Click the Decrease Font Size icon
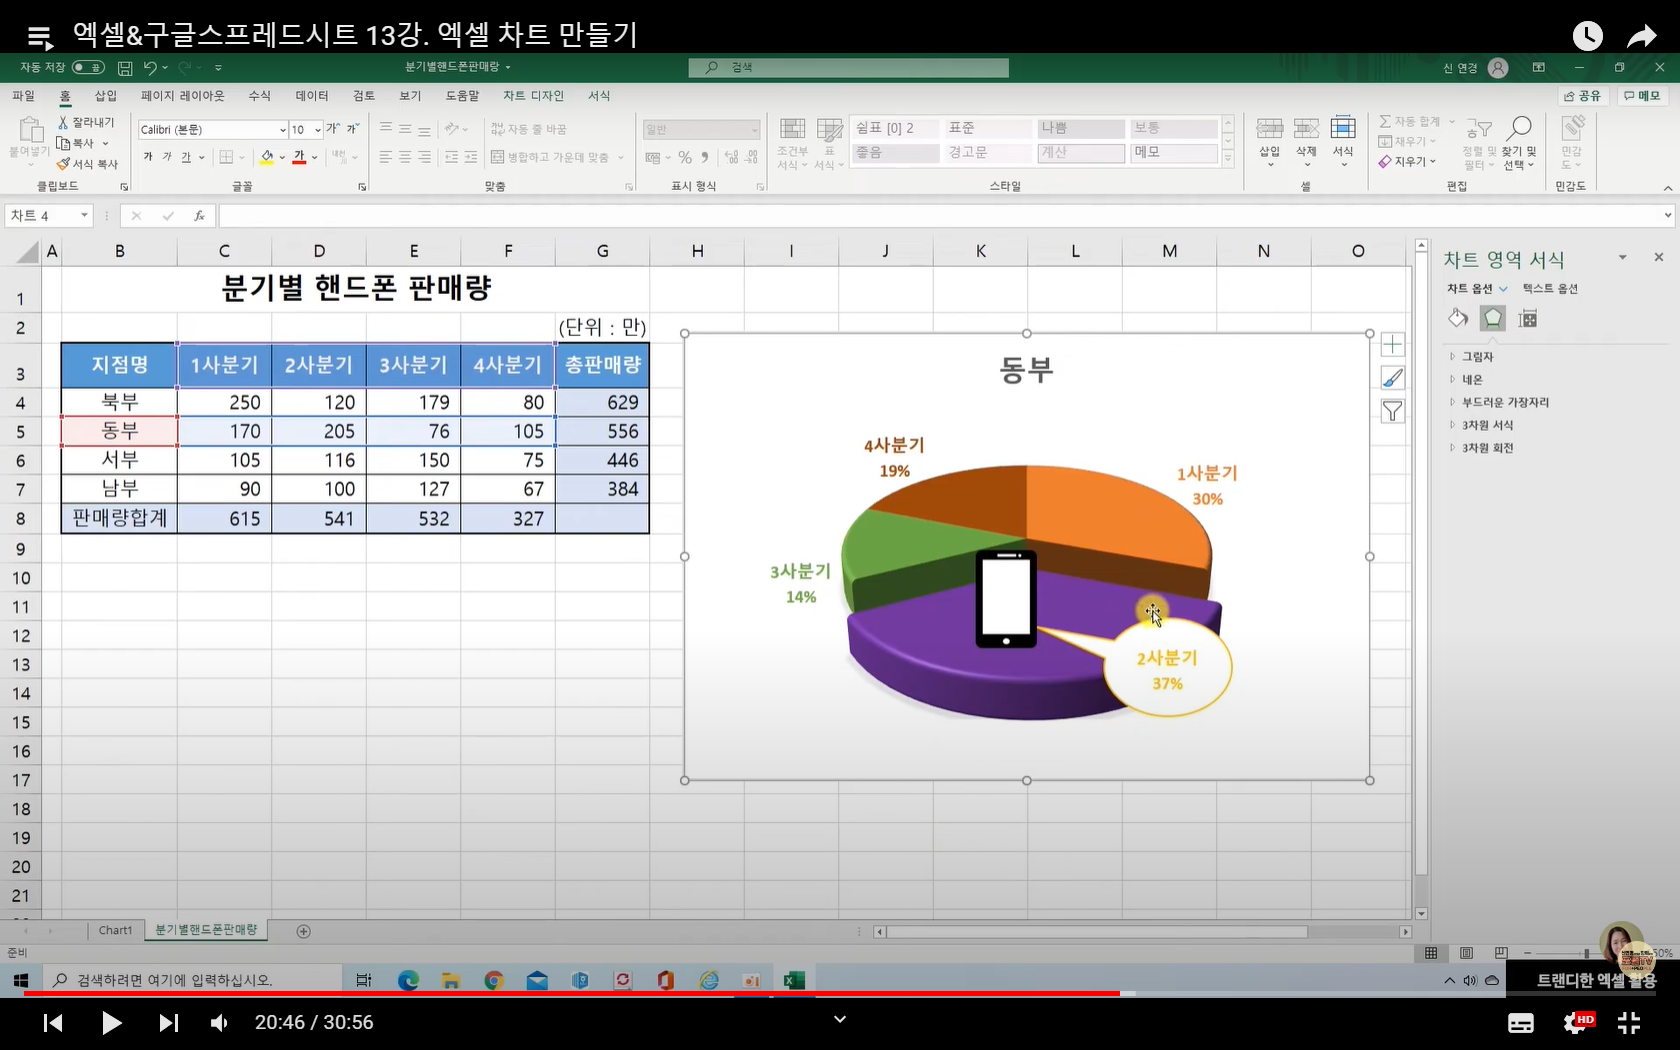Viewport: 1680px width, 1050px height. [x=353, y=129]
